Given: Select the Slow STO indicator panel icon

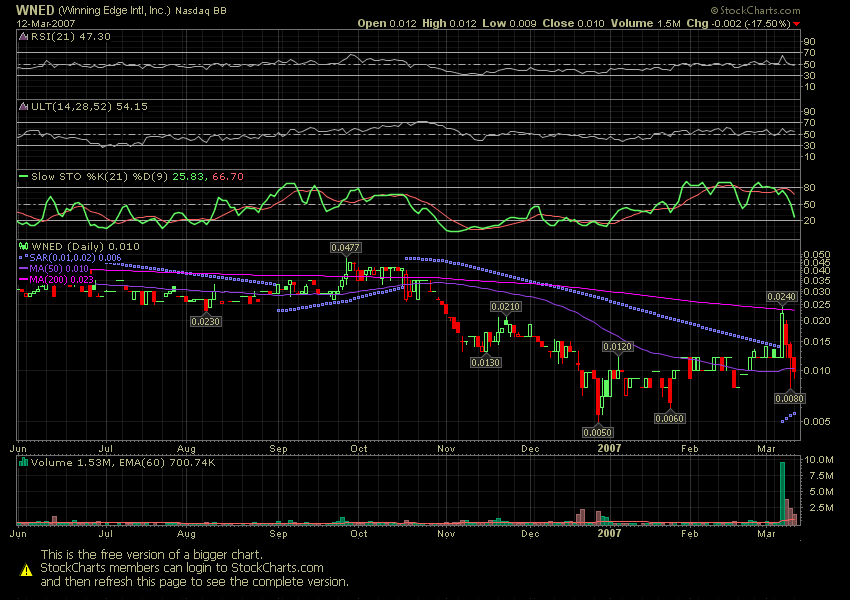Looking at the screenshot, I should pyautogui.click(x=22, y=176).
